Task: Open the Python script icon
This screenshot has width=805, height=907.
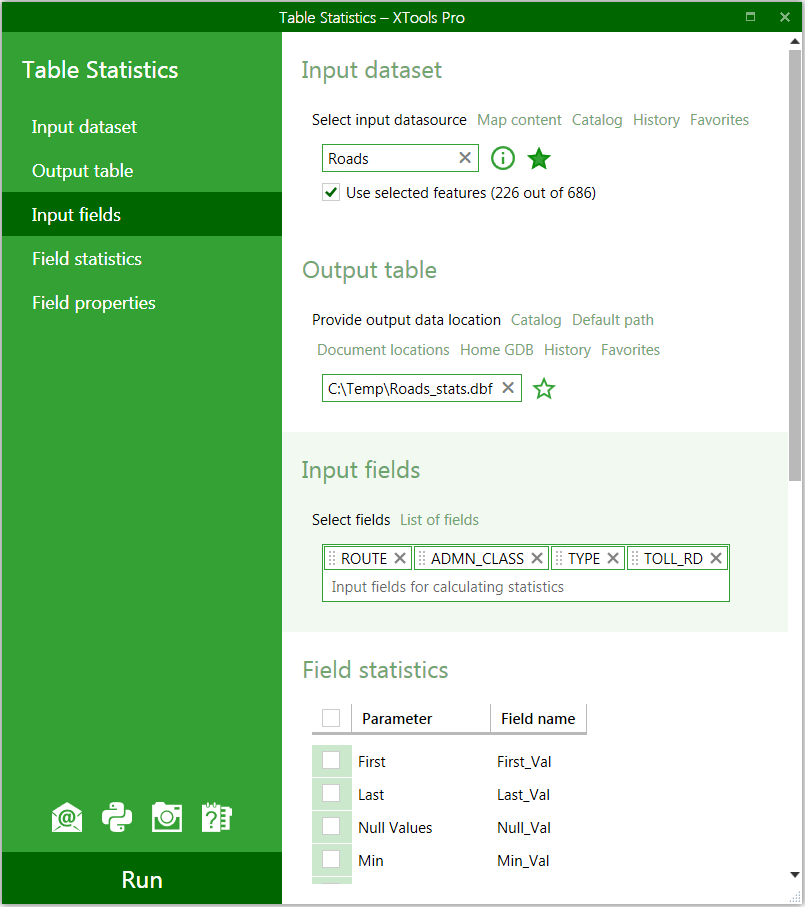Action: [117, 817]
